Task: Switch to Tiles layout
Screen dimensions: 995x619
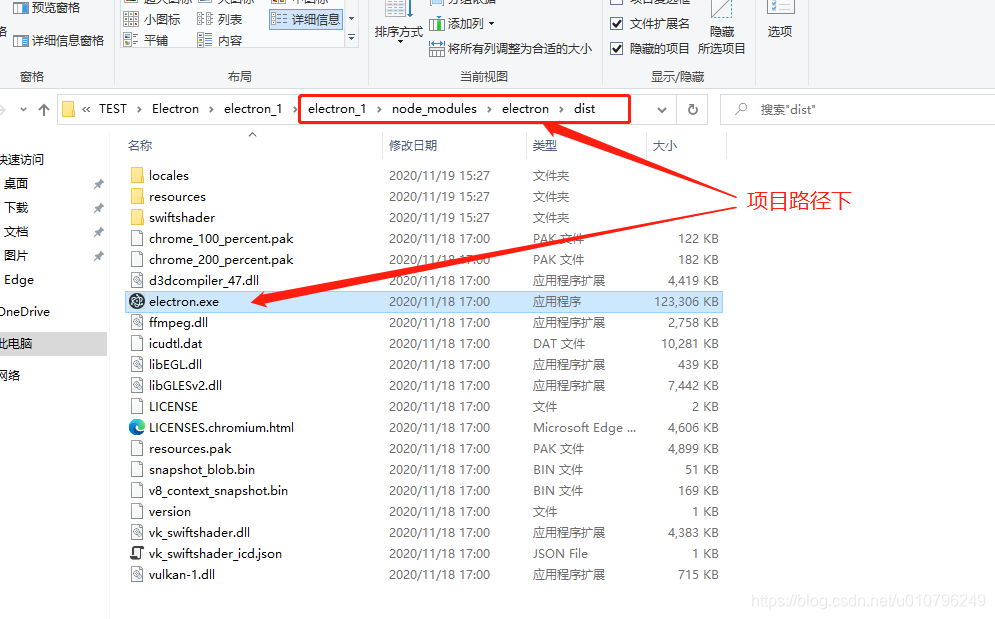Action: [146, 40]
